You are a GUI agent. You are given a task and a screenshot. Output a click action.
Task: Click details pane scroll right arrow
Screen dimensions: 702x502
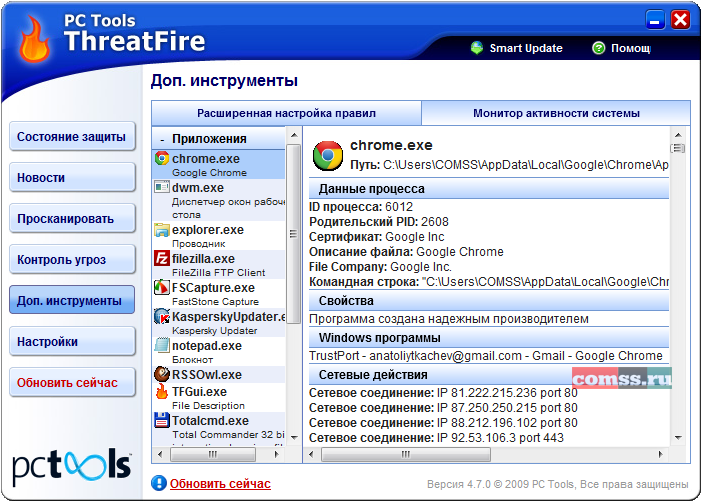click(661, 455)
